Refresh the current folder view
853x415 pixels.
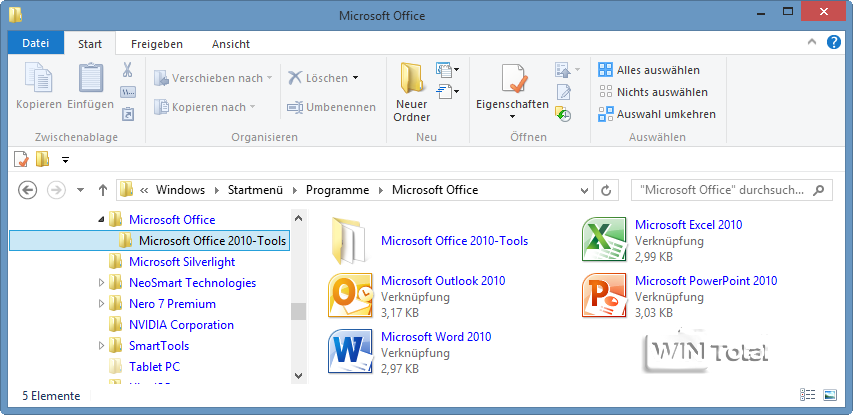[606, 190]
